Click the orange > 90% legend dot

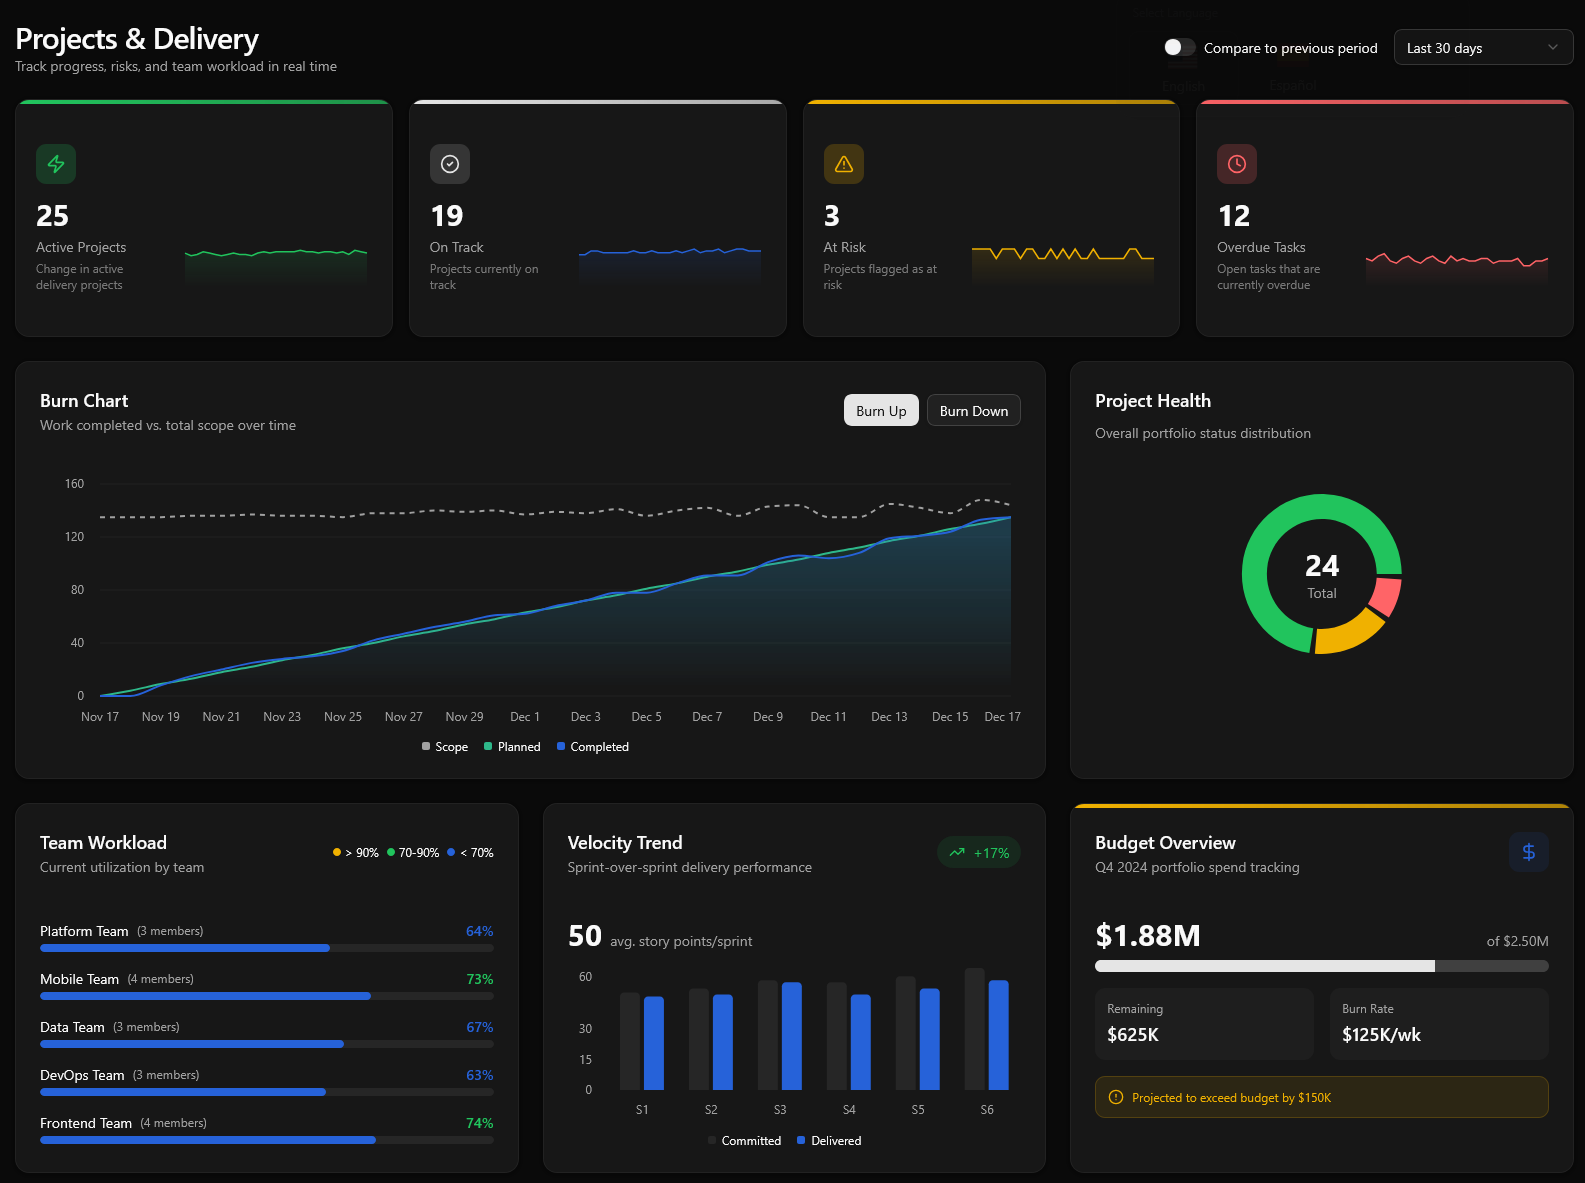click(337, 852)
